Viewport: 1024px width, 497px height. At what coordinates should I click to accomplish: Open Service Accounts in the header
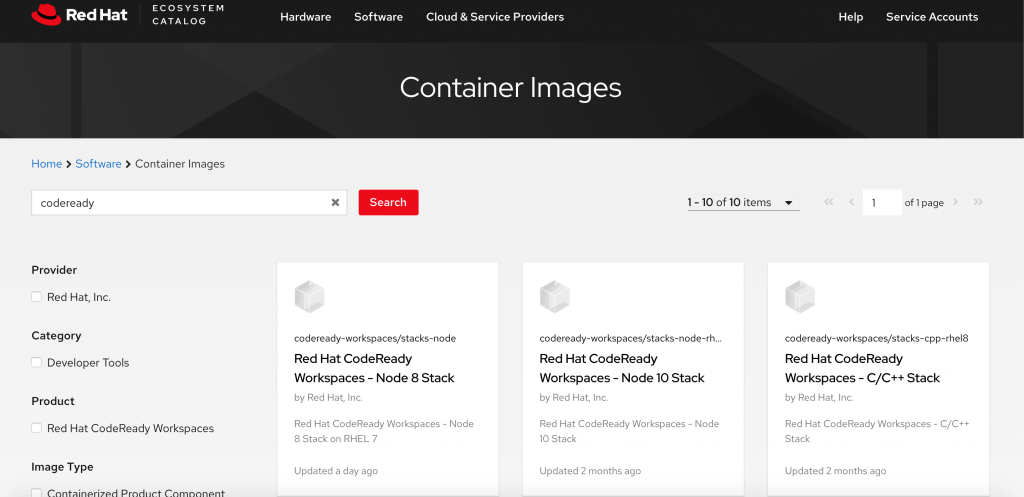pyautogui.click(x=932, y=17)
